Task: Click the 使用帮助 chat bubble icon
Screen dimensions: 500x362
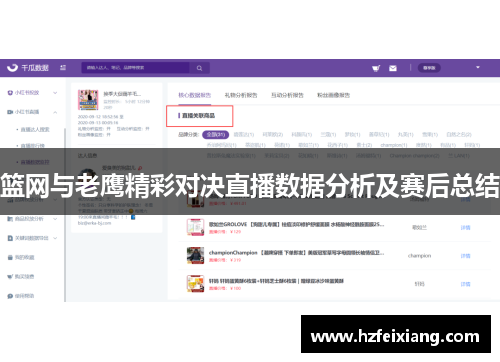Action: point(10,296)
